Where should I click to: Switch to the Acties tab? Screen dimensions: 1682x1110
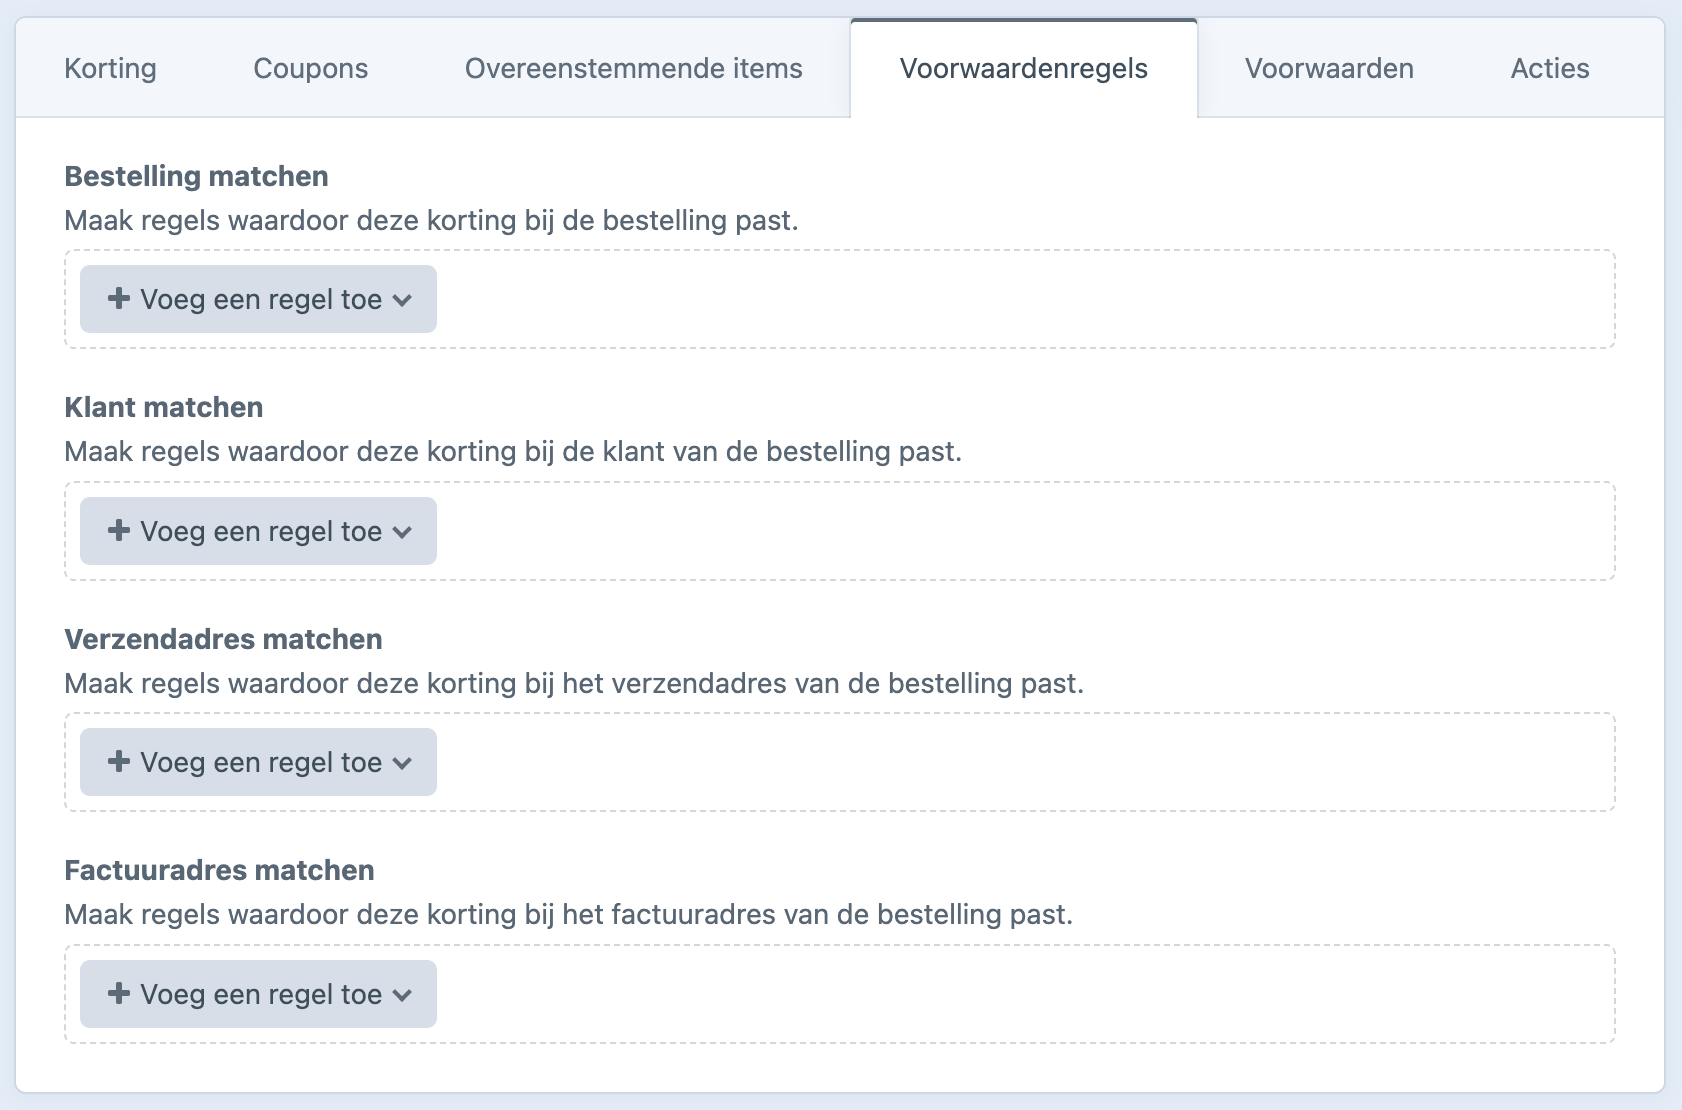pos(1549,68)
